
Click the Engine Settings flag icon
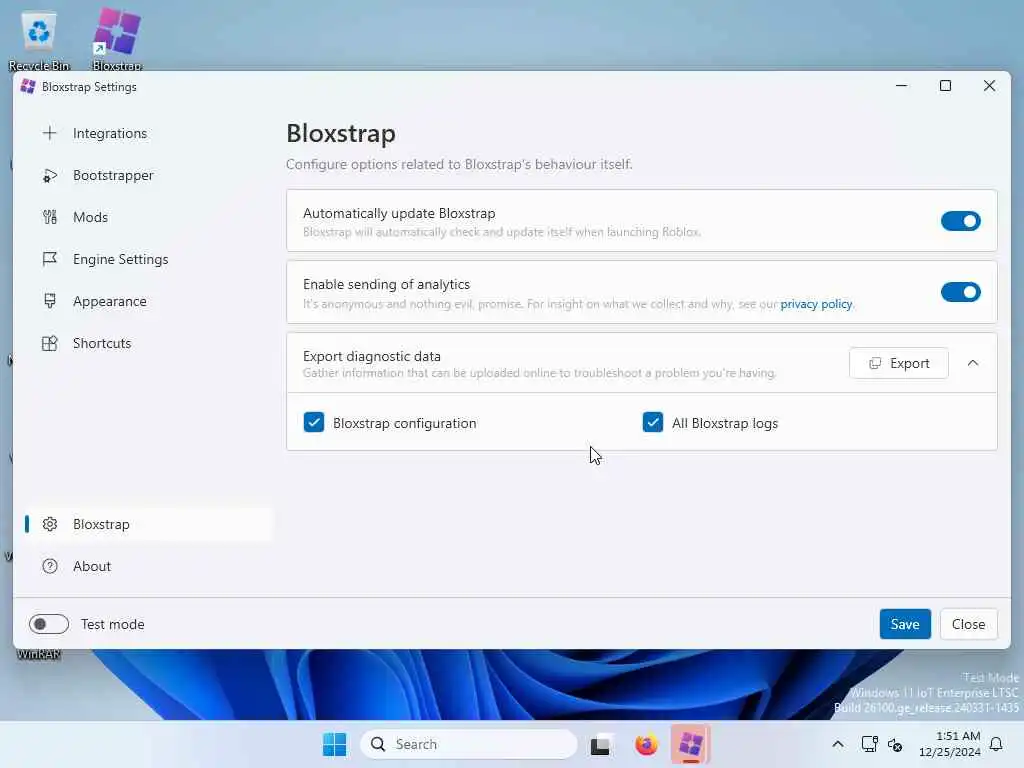[x=50, y=259]
